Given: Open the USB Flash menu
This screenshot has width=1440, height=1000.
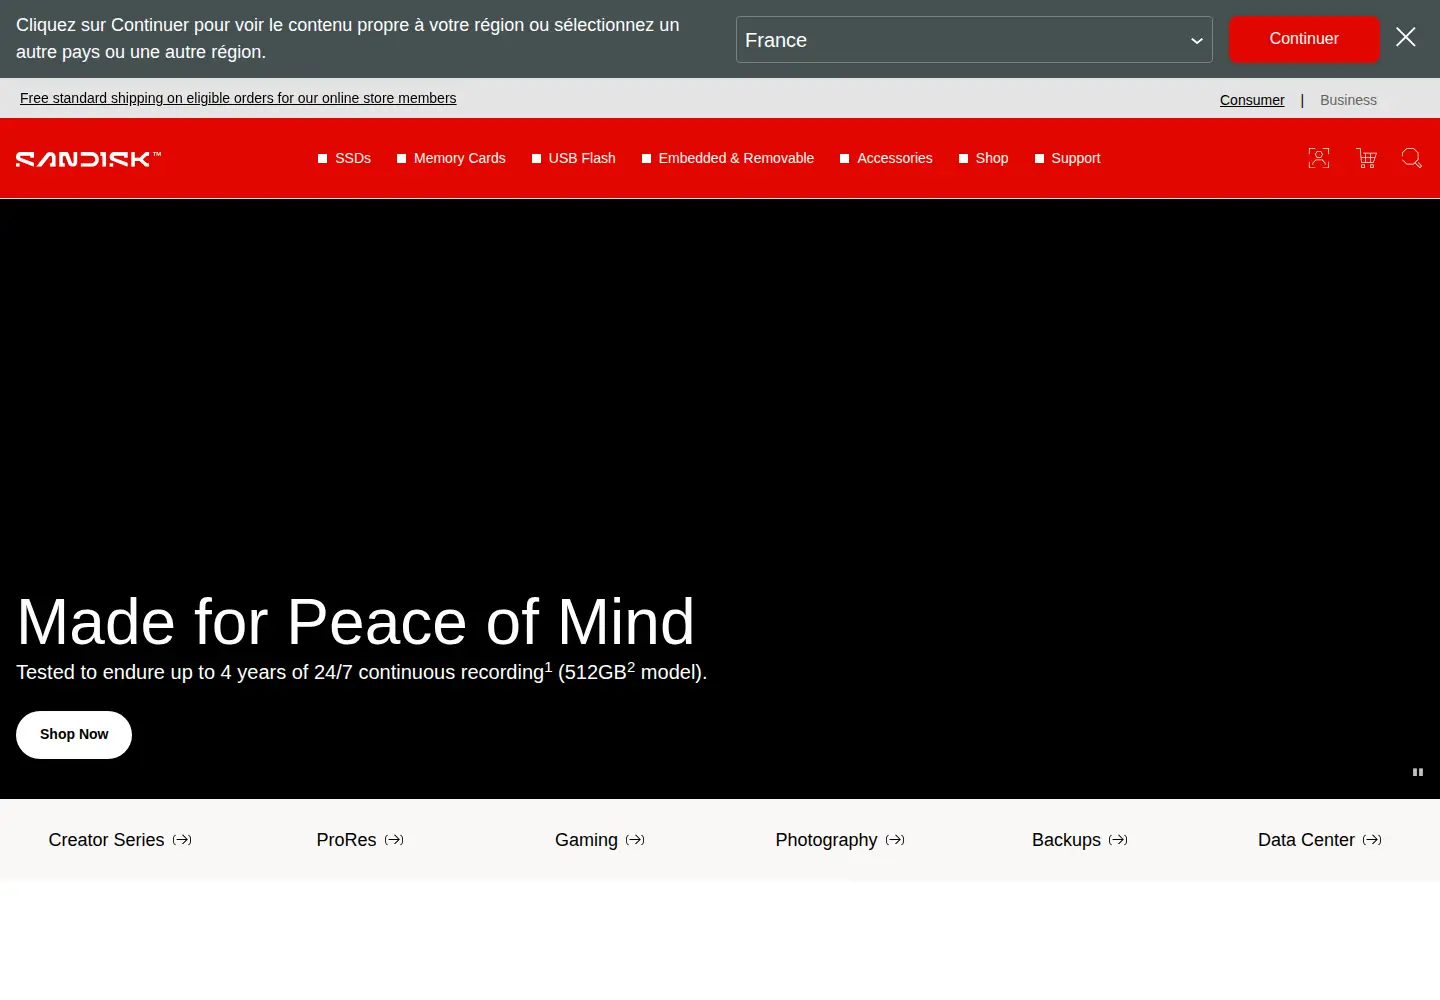Looking at the screenshot, I should (574, 158).
